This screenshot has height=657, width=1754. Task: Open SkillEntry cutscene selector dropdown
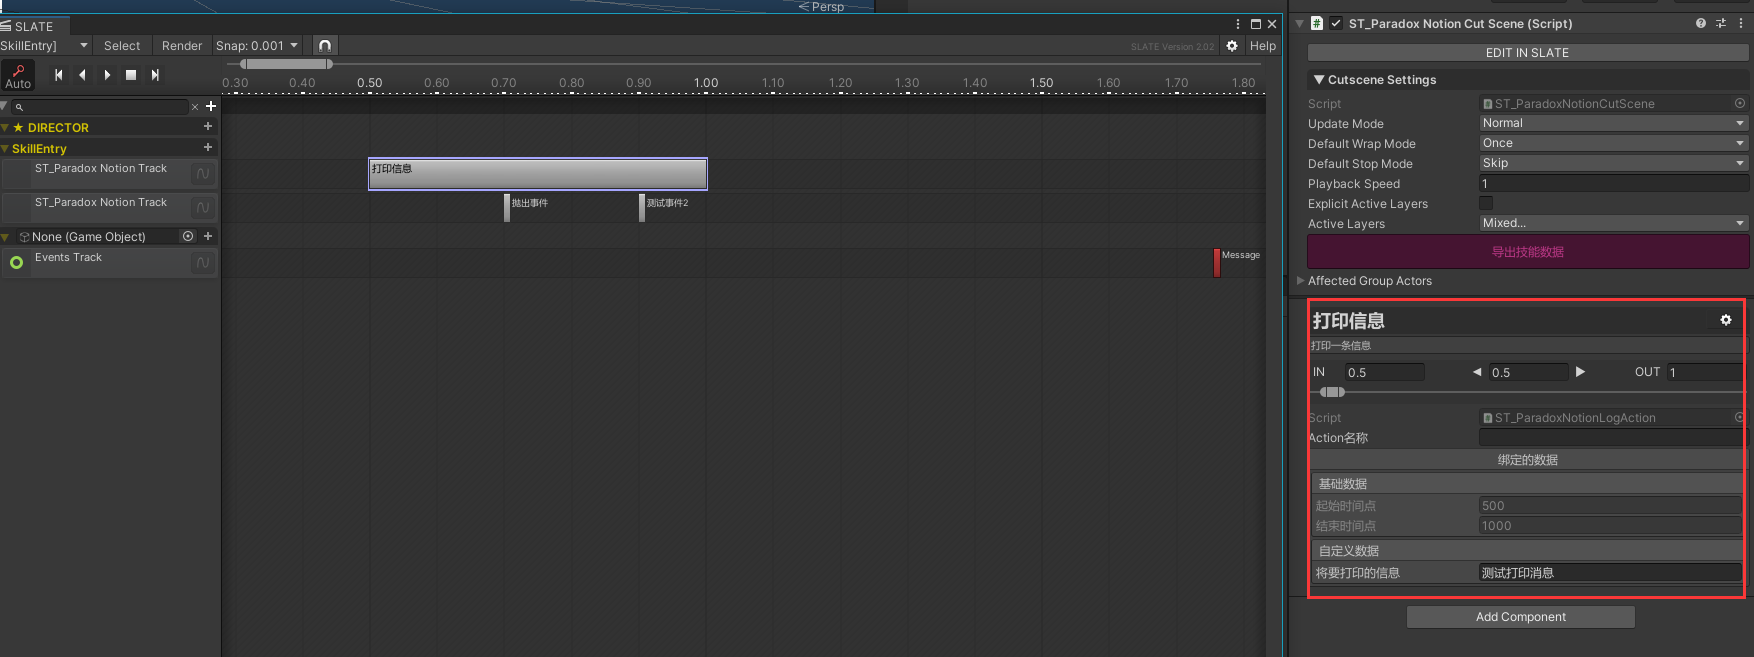(x=45, y=46)
